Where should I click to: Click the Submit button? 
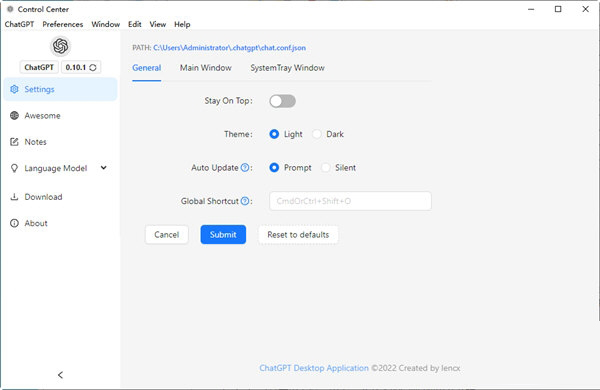pos(223,235)
